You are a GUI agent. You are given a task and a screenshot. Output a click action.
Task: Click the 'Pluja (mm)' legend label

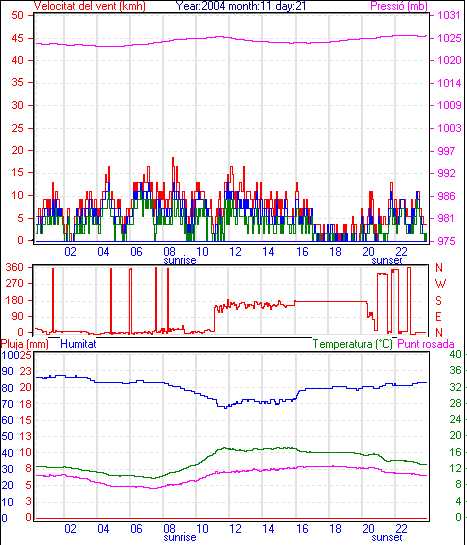(x=24, y=344)
